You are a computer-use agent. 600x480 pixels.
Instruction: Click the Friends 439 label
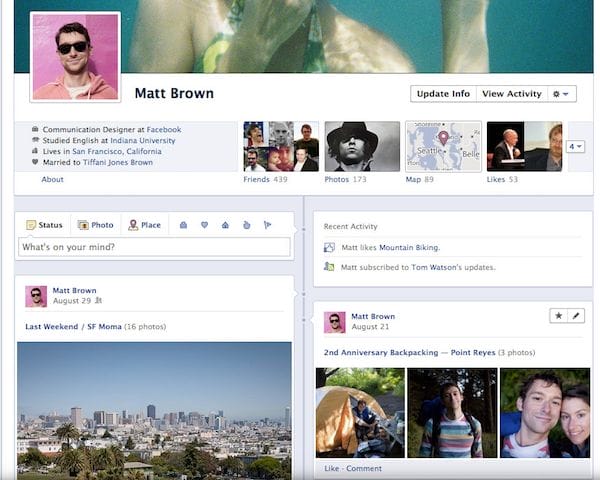pos(265,179)
